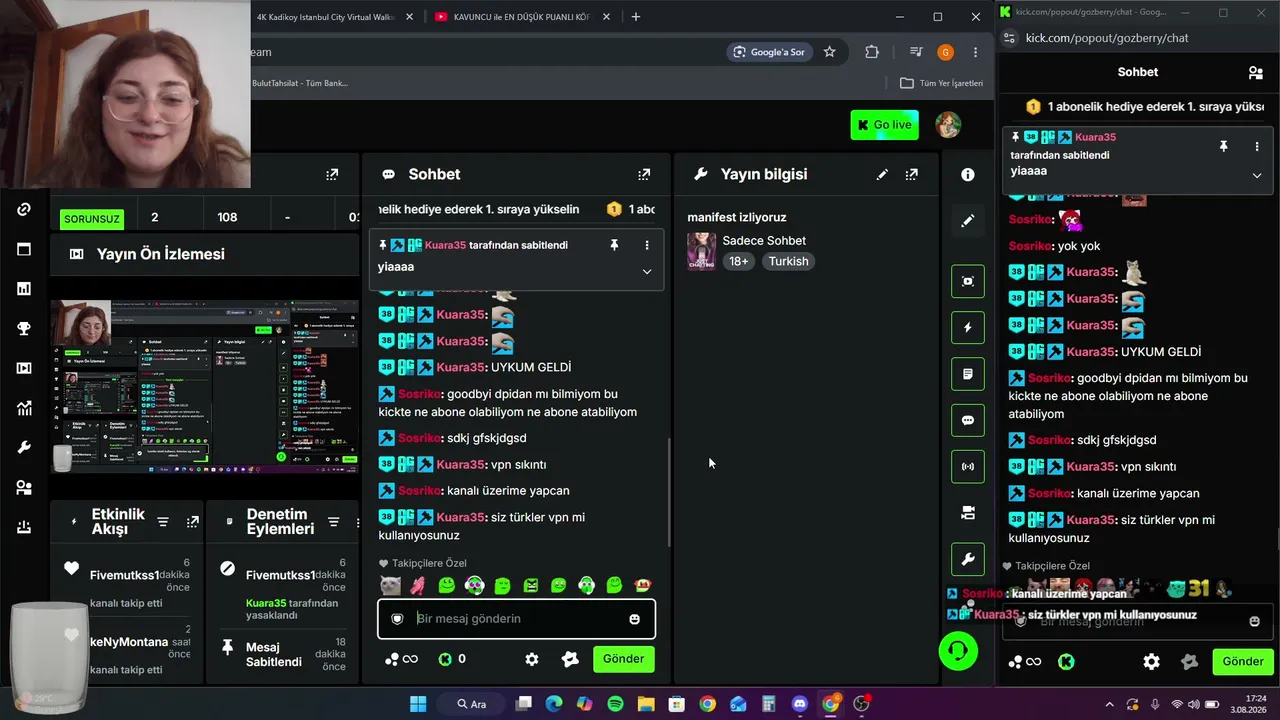Viewport: 1280px width, 720px height.
Task: Filter the Etkinlik Akışı panel
Action: (x=163, y=522)
